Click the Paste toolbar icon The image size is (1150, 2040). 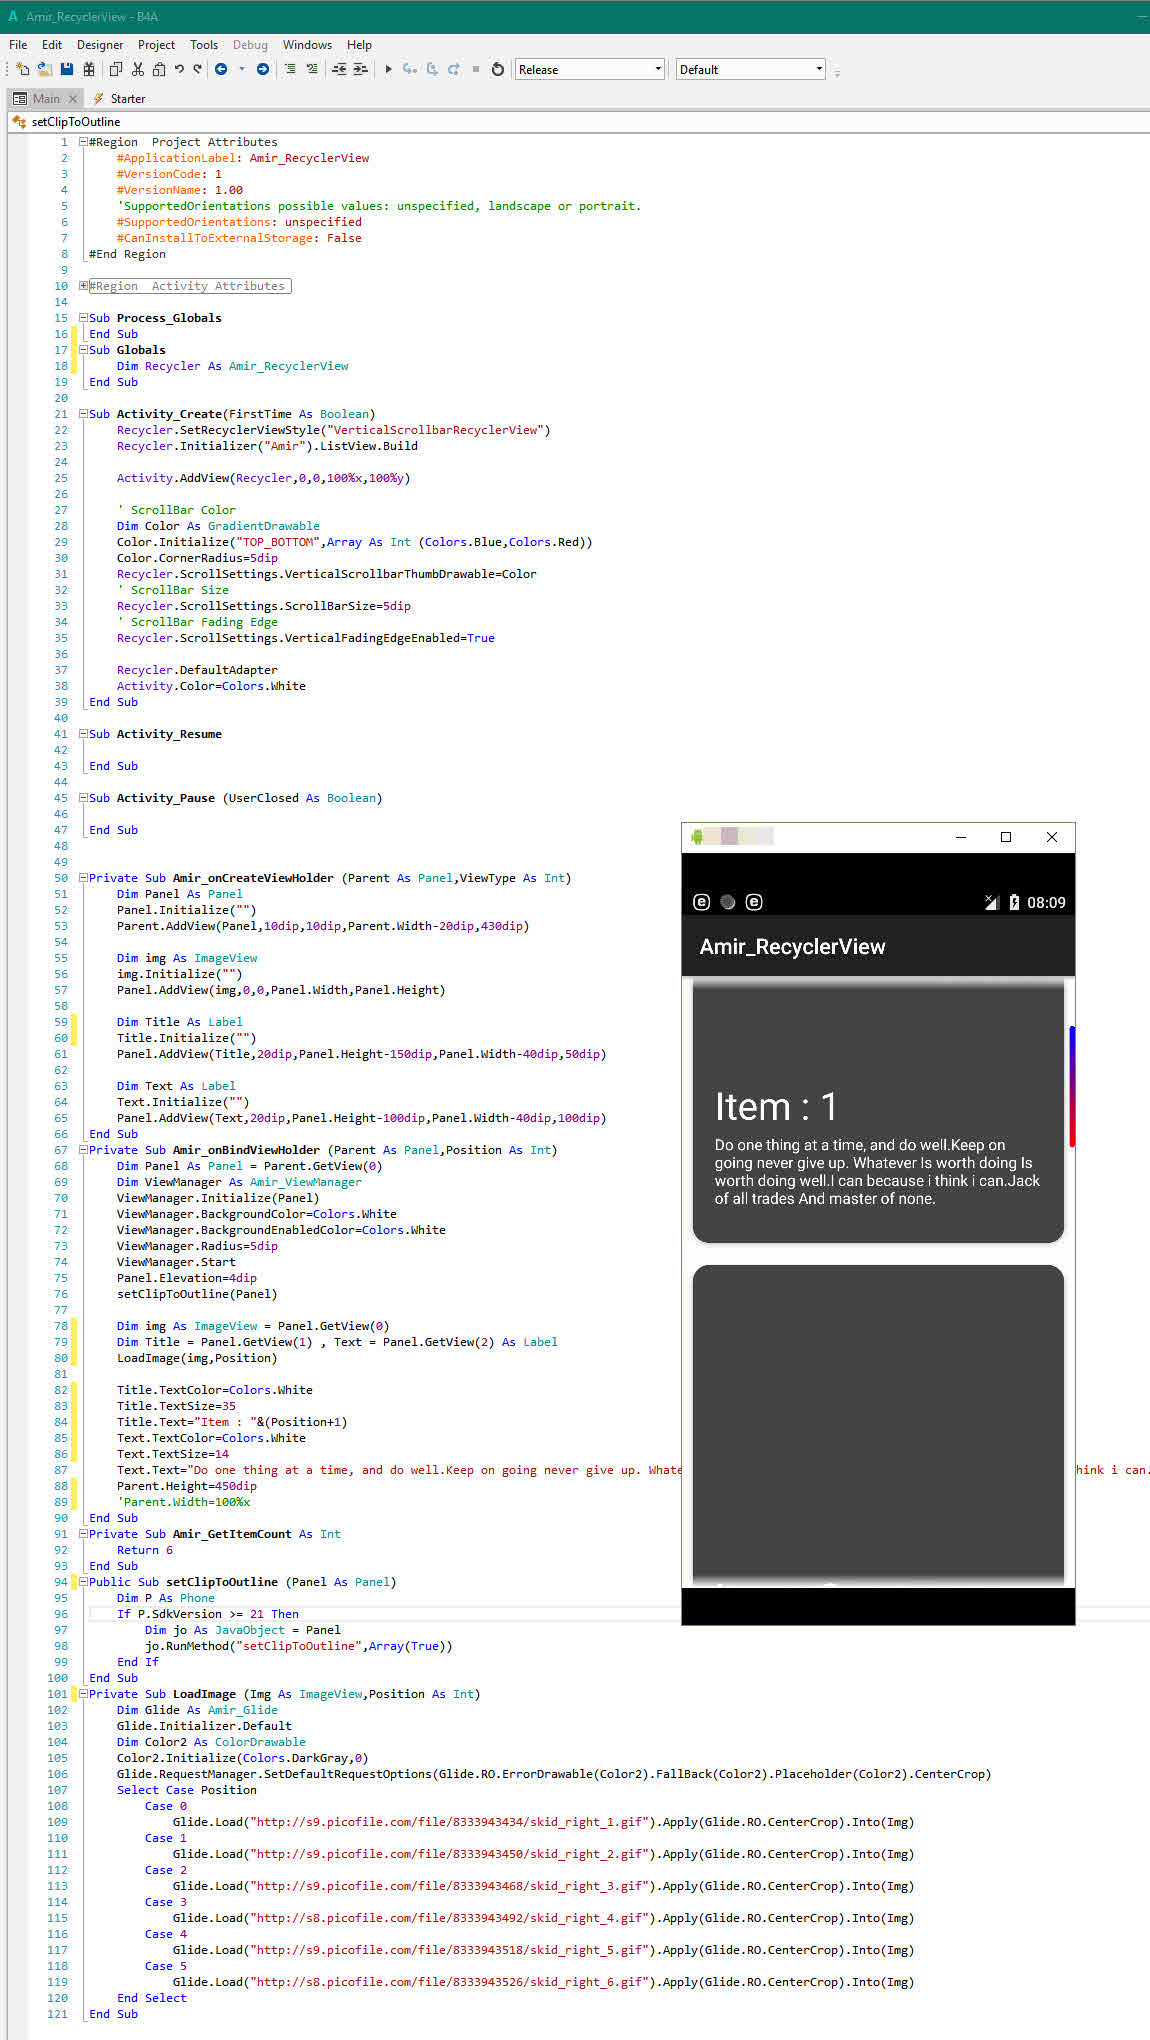click(x=158, y=69)
